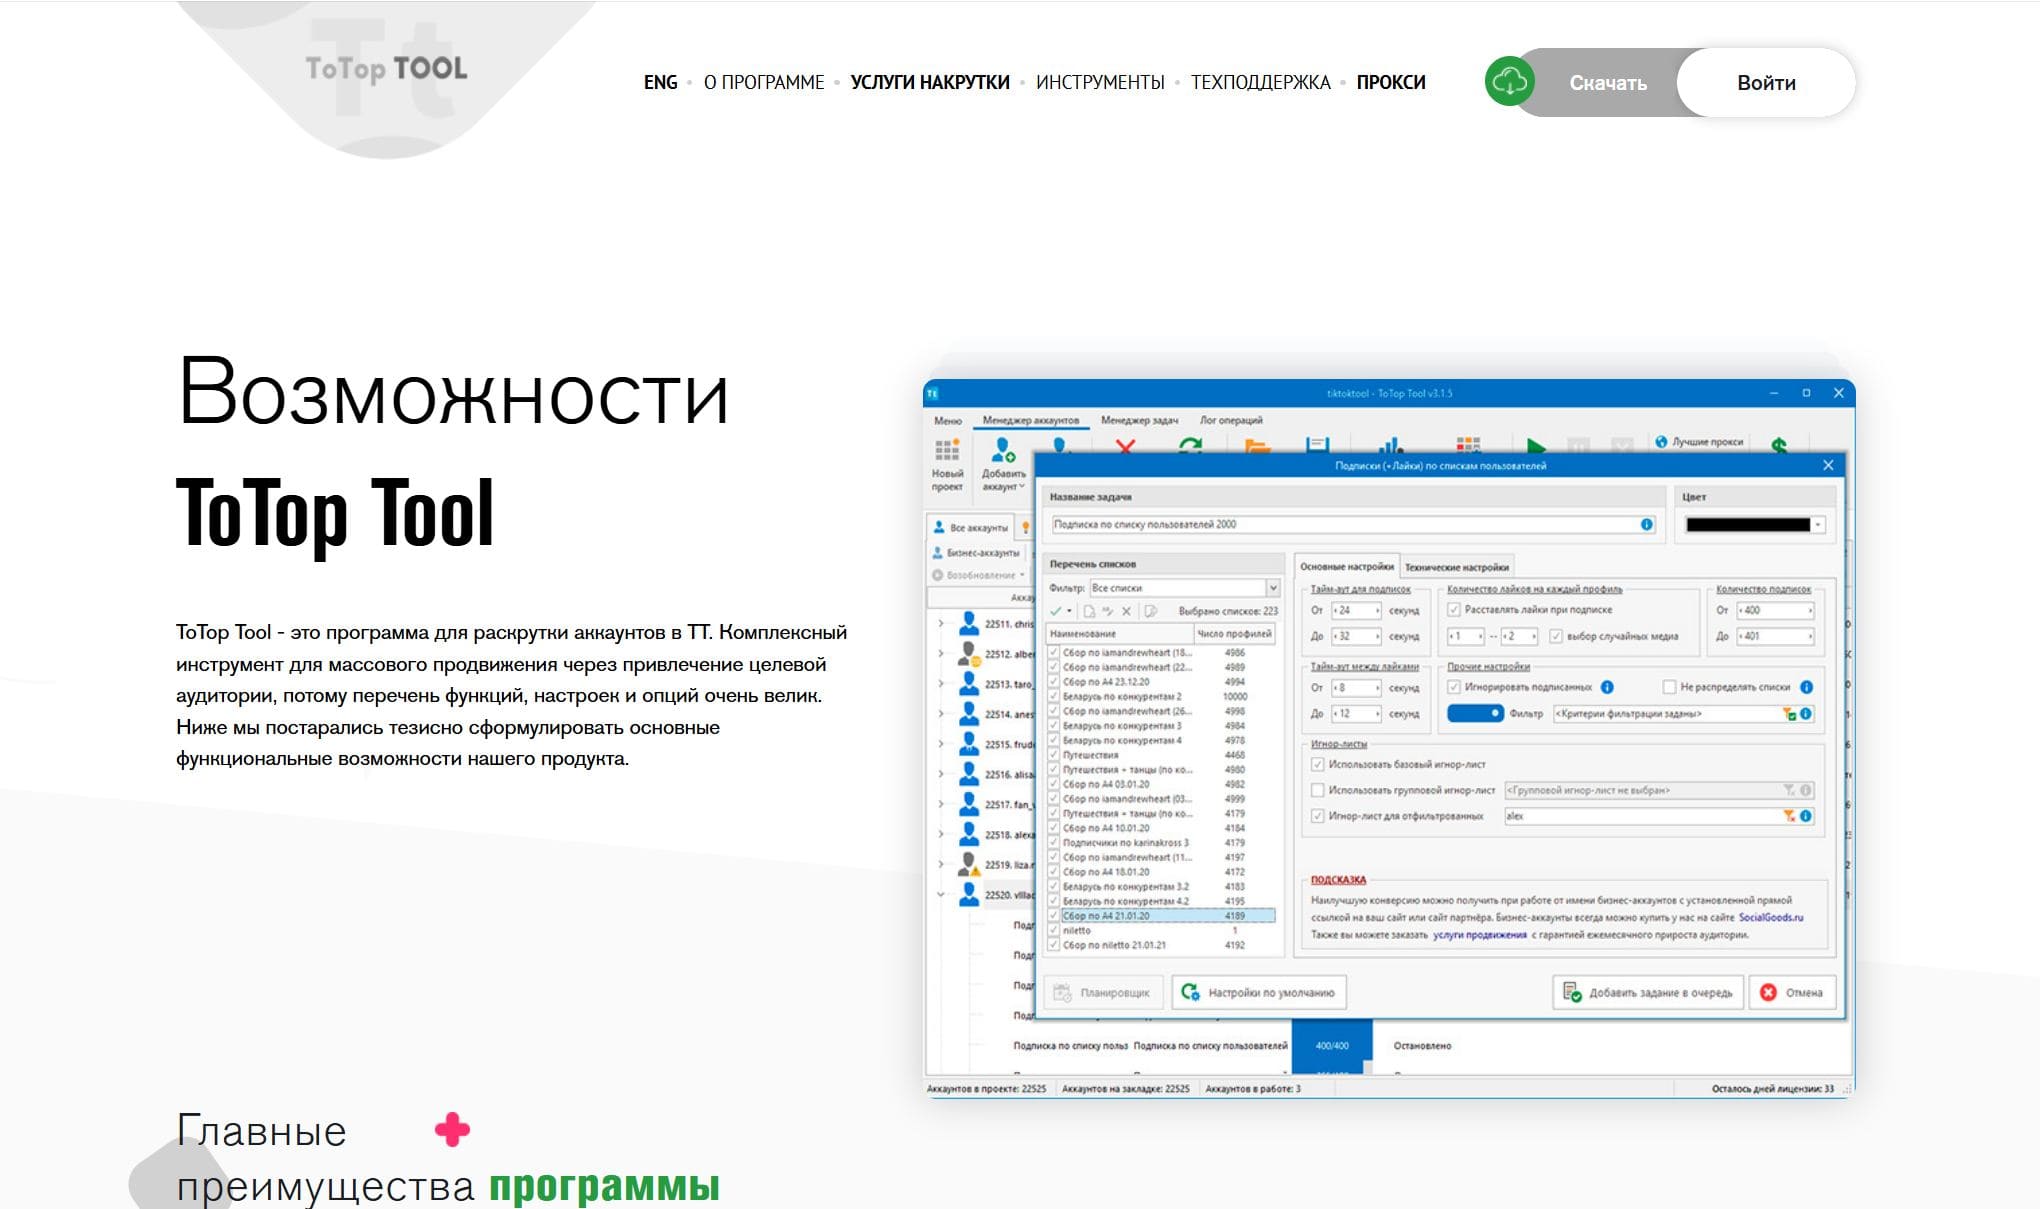
Task: Toggle the blue Фильтр switch
Action: click(1475, 713)
